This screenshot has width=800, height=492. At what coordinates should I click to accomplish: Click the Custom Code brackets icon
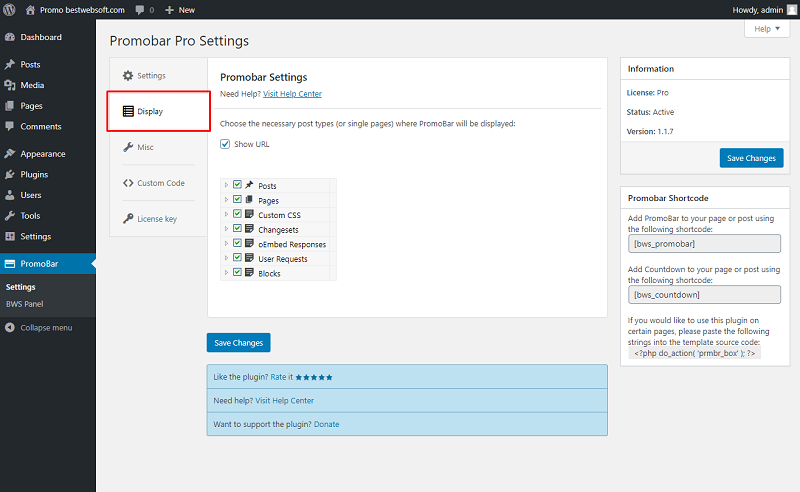pyautogui.click(x=128, y=183)
